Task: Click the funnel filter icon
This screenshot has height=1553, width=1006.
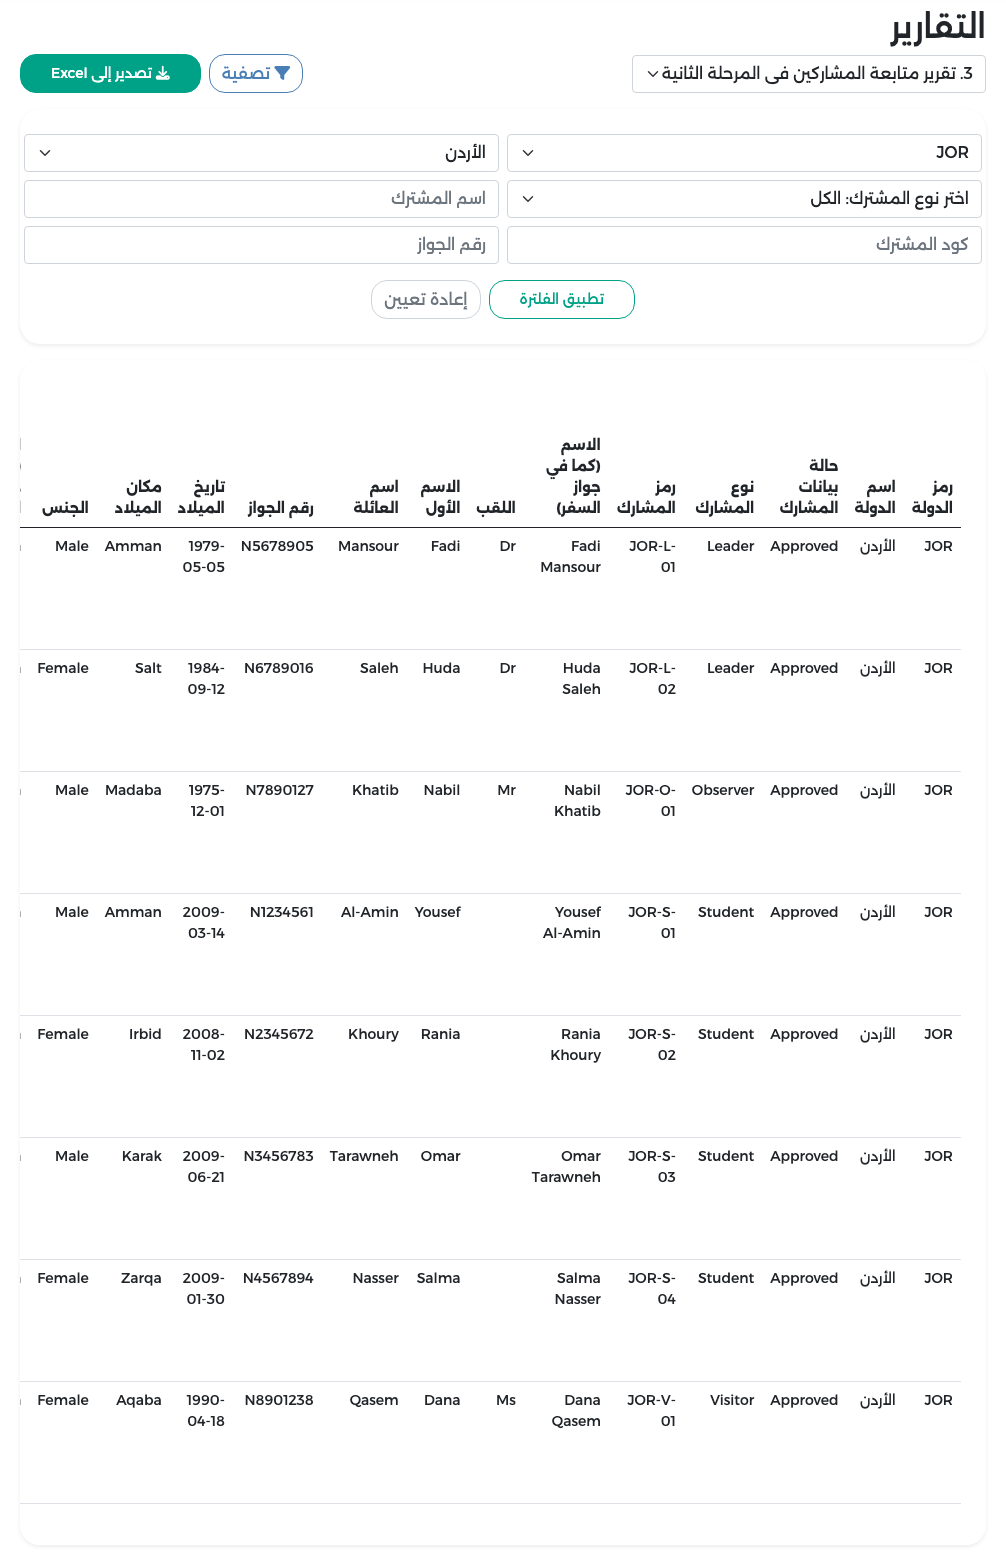Action: 282,74
